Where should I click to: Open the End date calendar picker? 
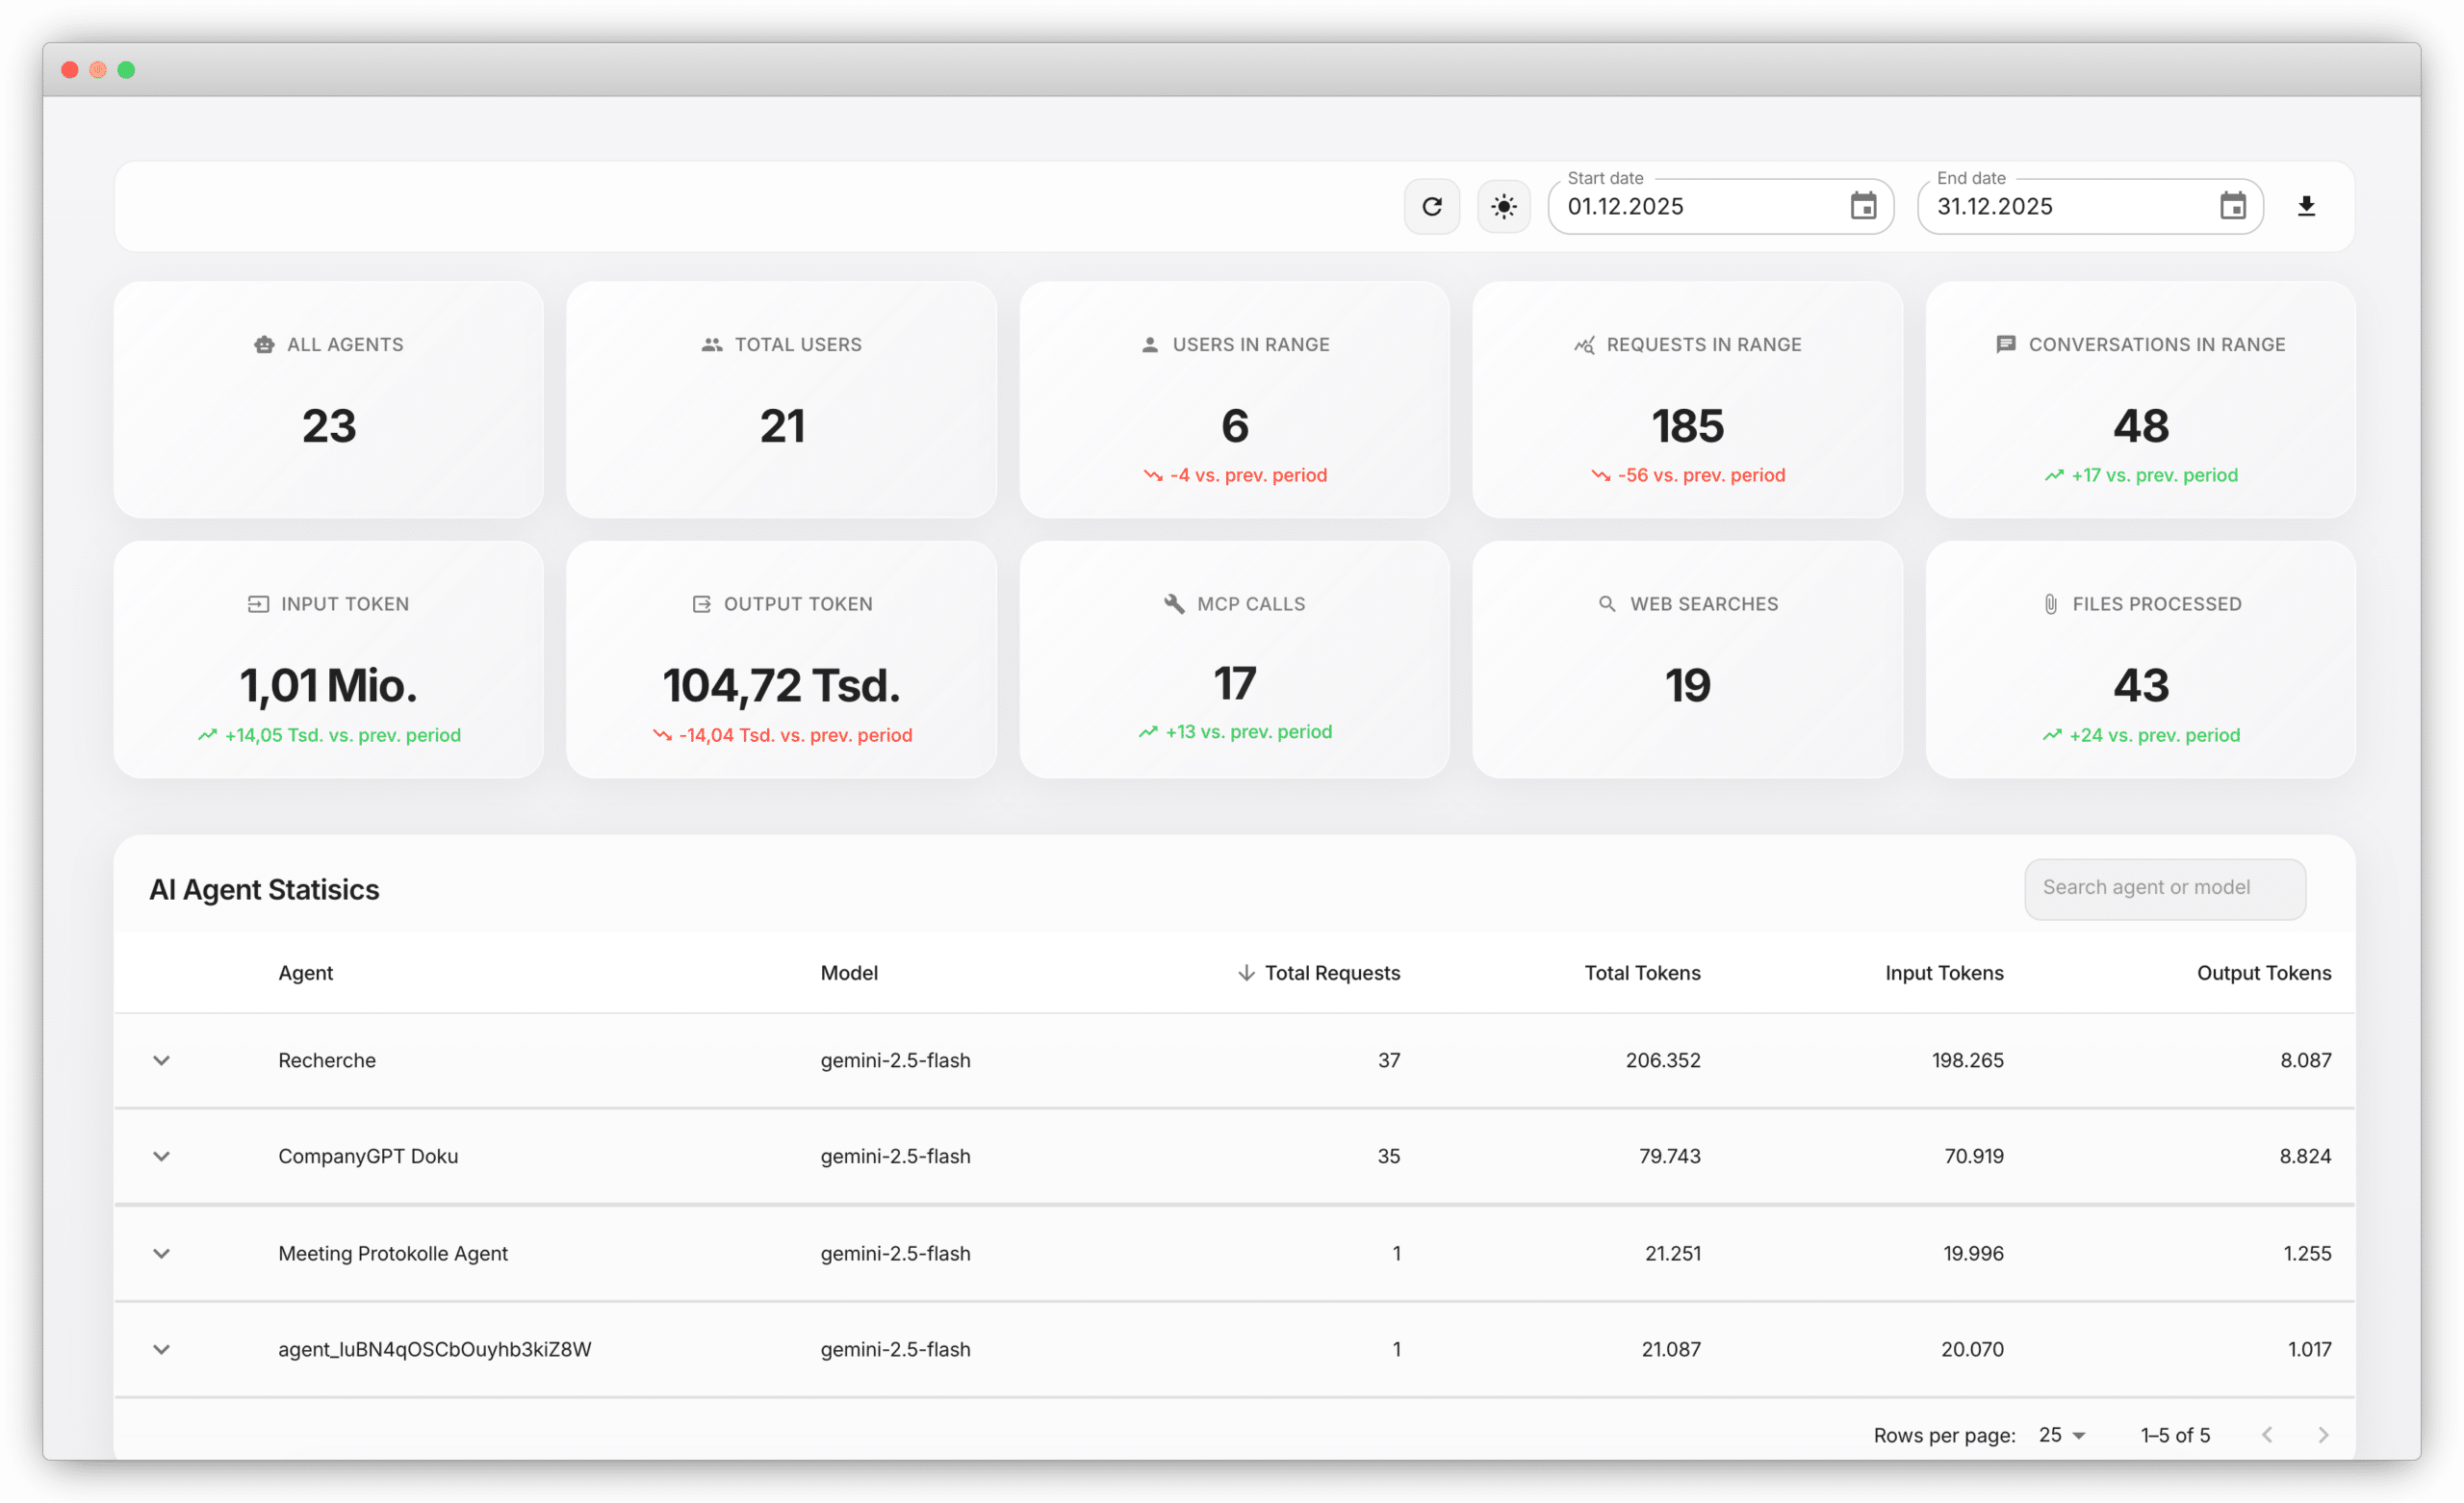pyautogui.click(x=2234, y=206)
